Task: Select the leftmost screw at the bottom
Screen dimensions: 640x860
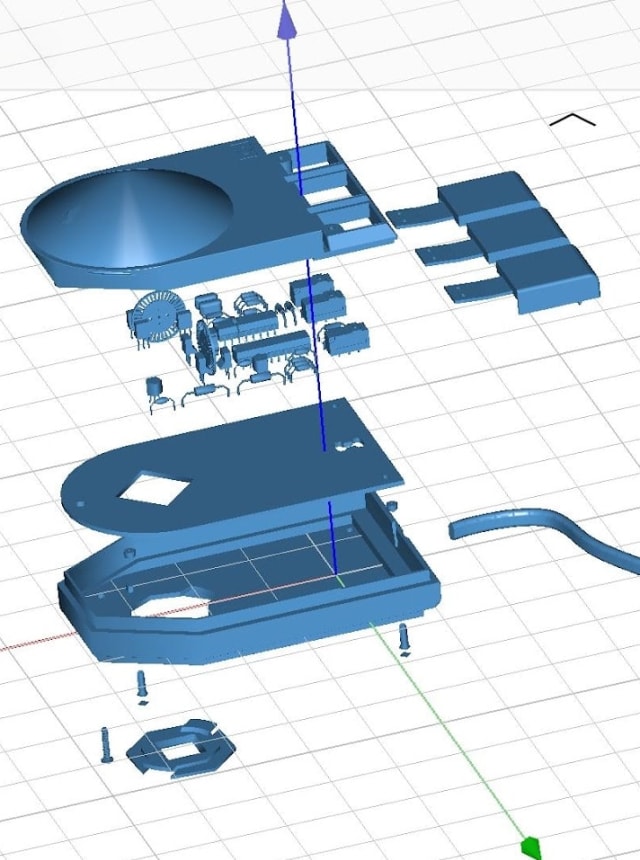Action: [x=106, y=745]
